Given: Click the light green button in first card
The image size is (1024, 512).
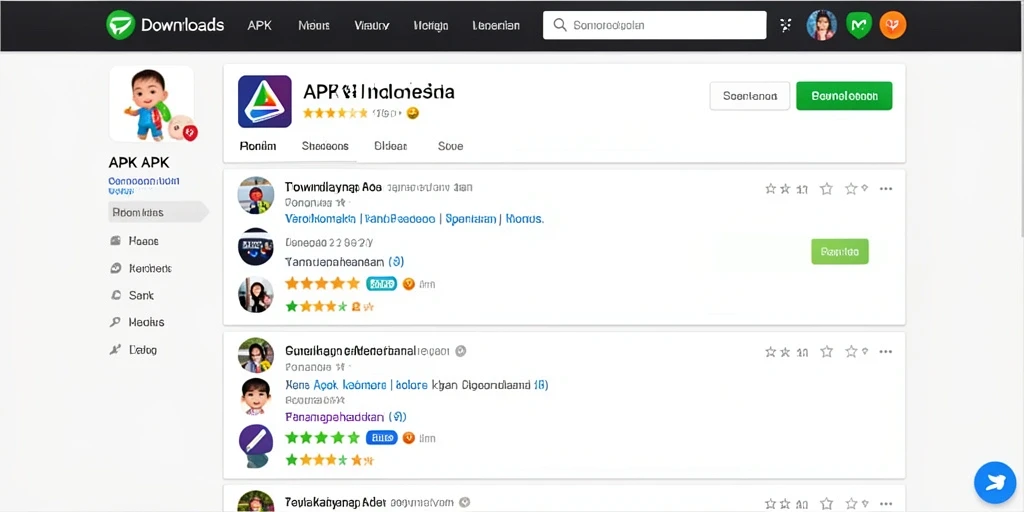Looking at the screenshot, I should (x=840, y=251).
